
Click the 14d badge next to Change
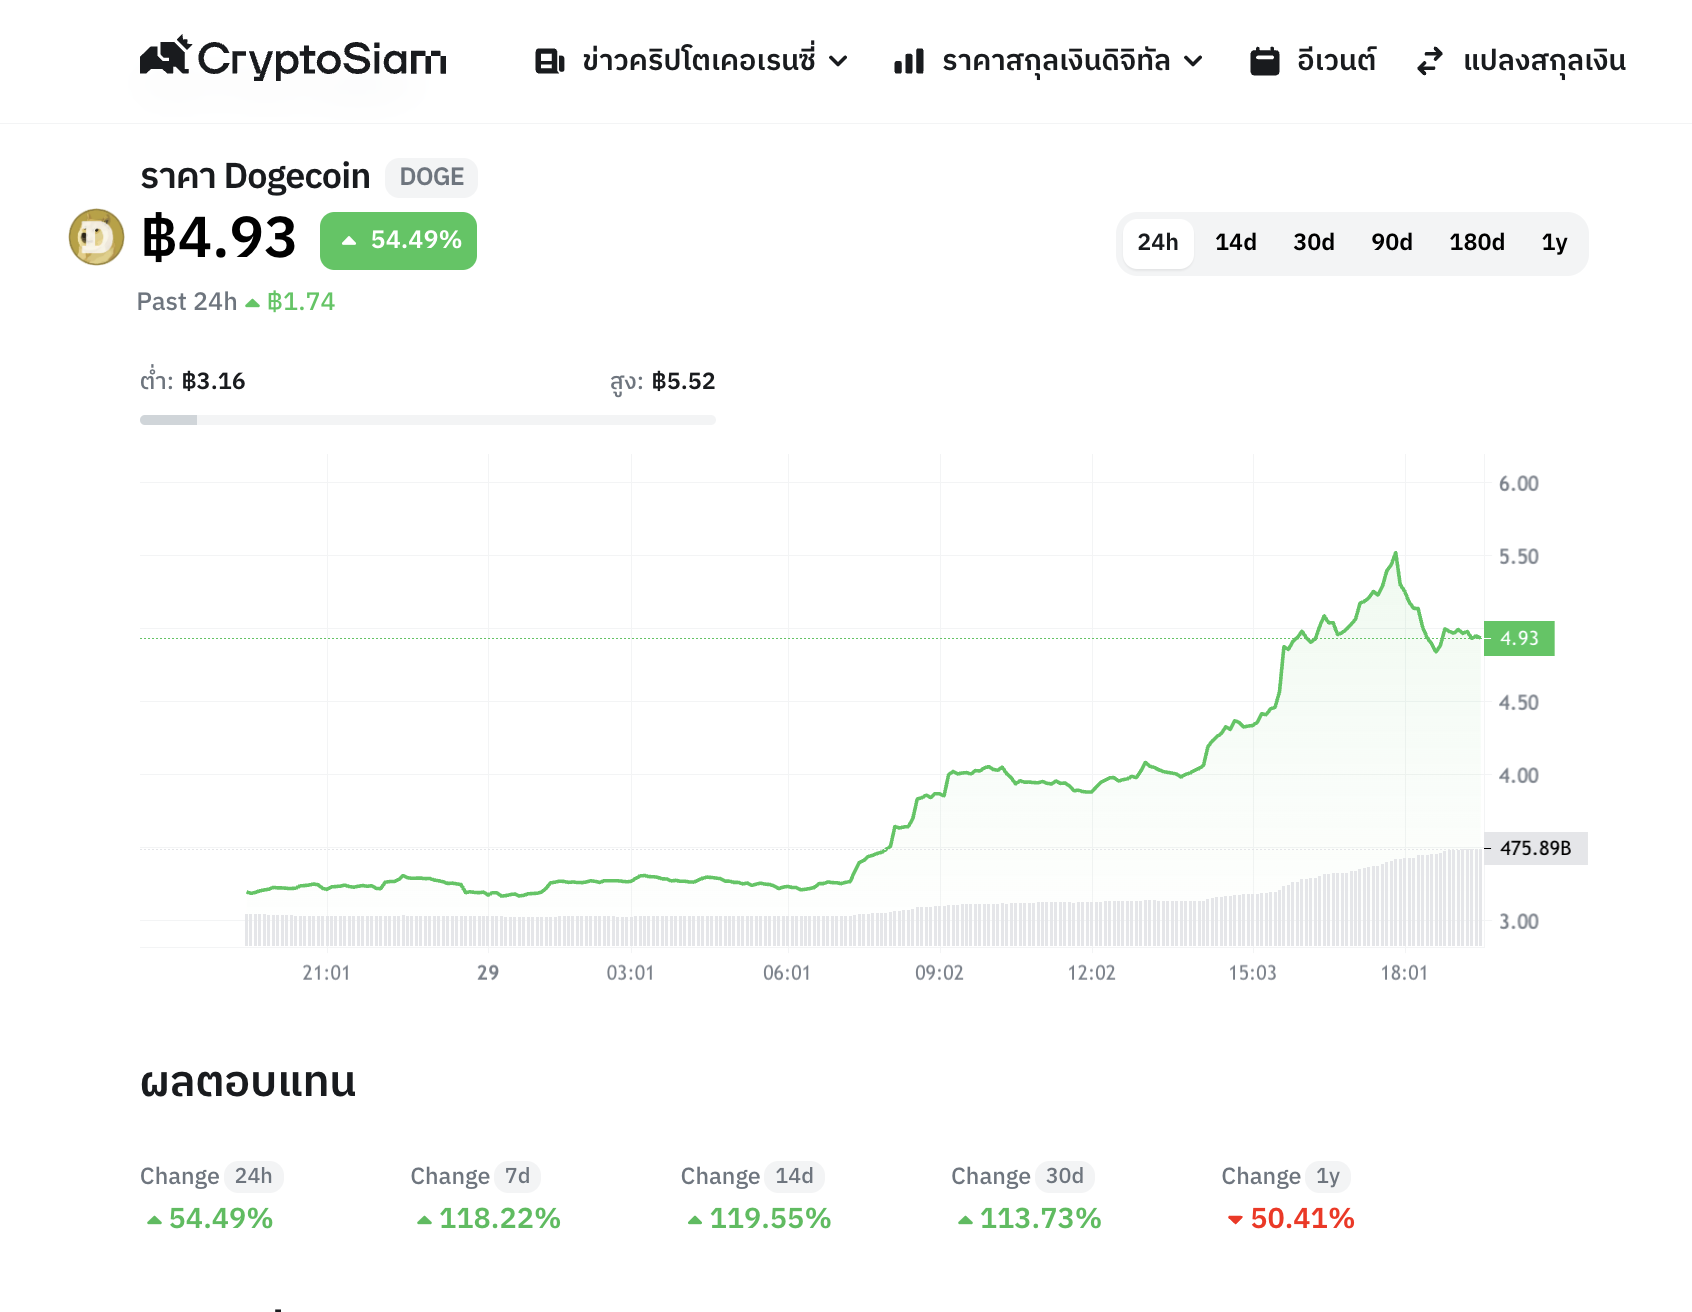794,1176
